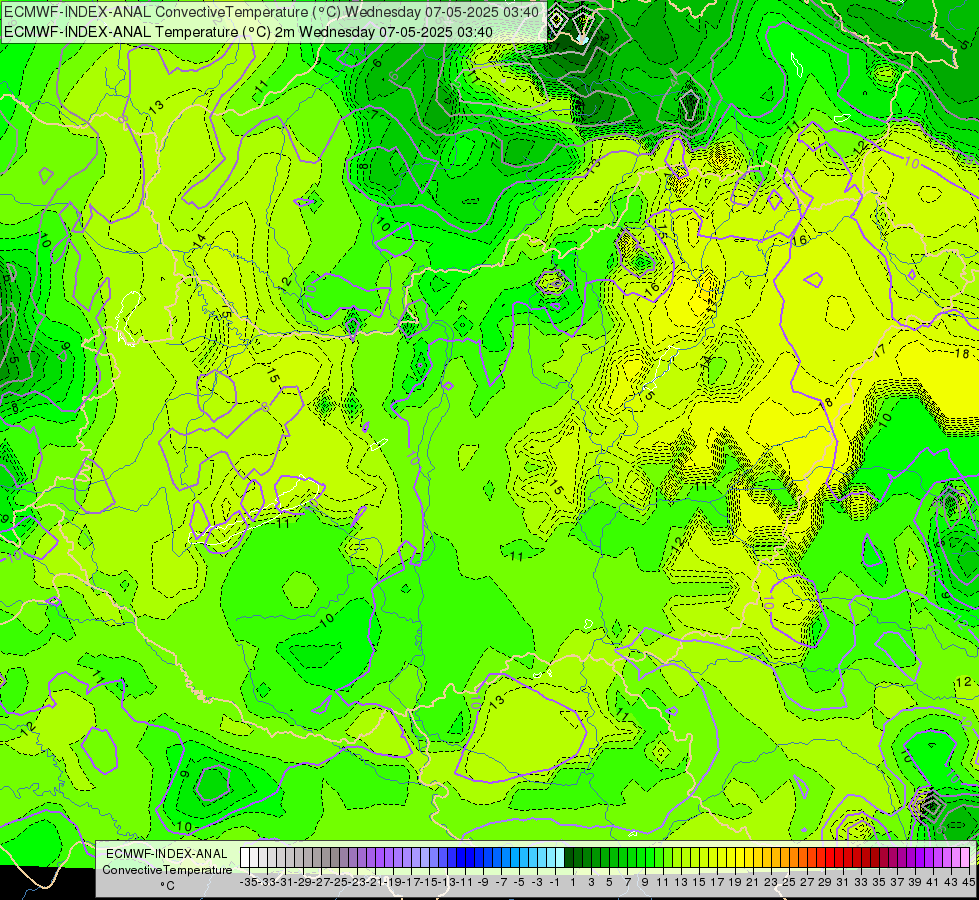Click the Temperature 2m title line

click(248, 32)
